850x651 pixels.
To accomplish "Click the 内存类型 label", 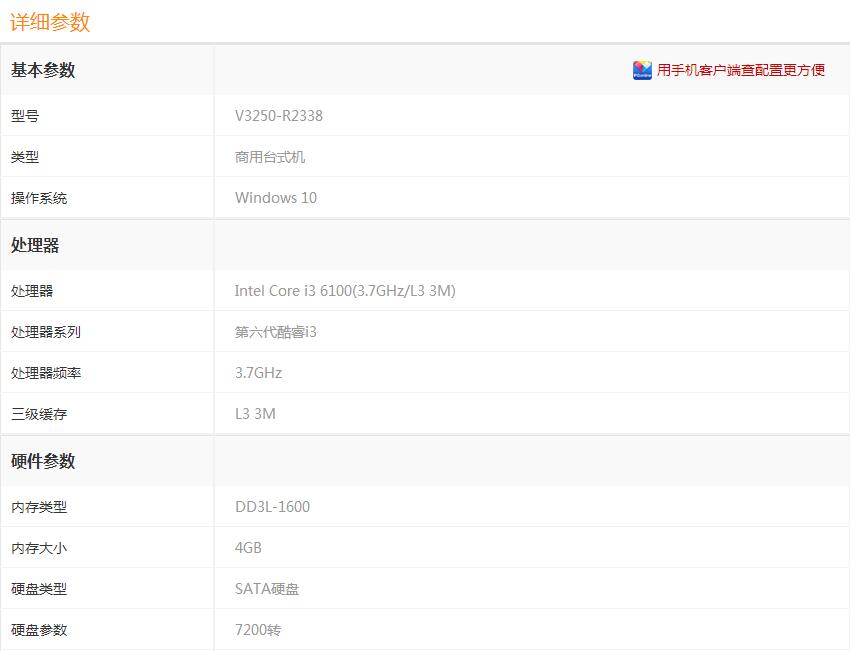I will tap(39, 507).
